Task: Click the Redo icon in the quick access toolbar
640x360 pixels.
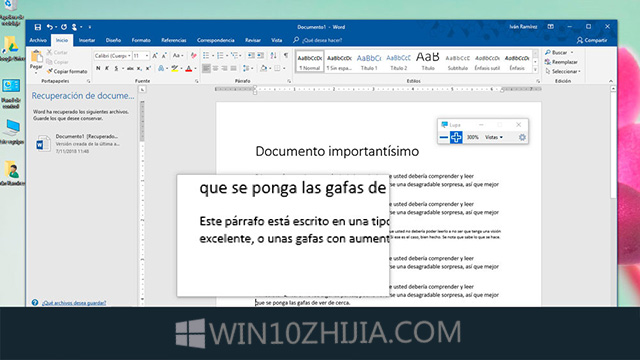Action: tap(64, 27)
